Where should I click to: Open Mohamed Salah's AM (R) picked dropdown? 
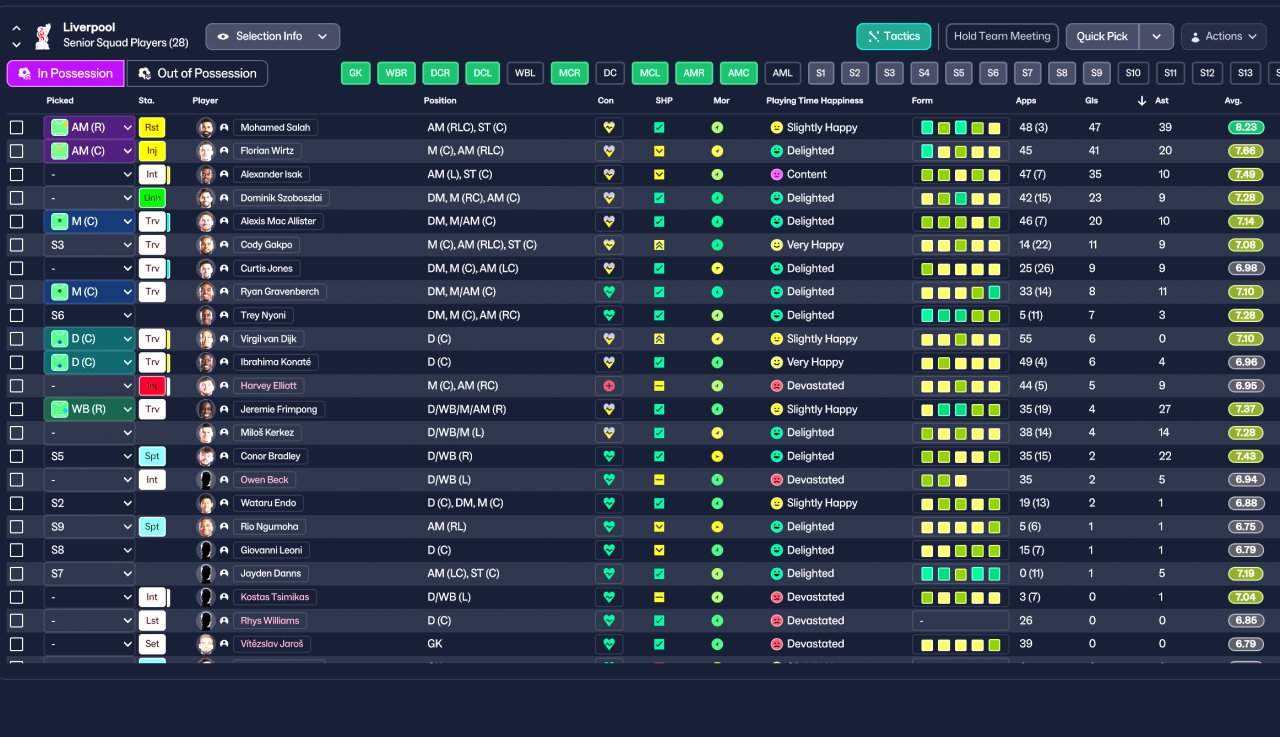tap(89, 127)
